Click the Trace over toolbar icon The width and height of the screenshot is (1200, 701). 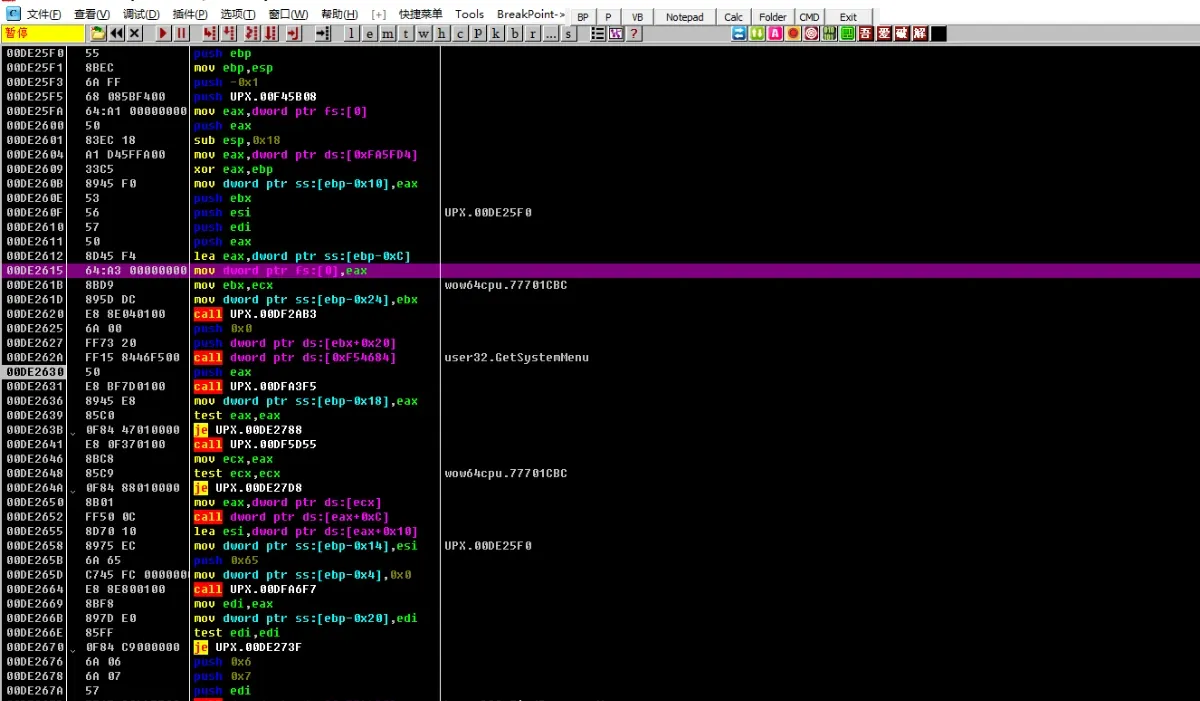pyautogui.click(x=270, y=33)
